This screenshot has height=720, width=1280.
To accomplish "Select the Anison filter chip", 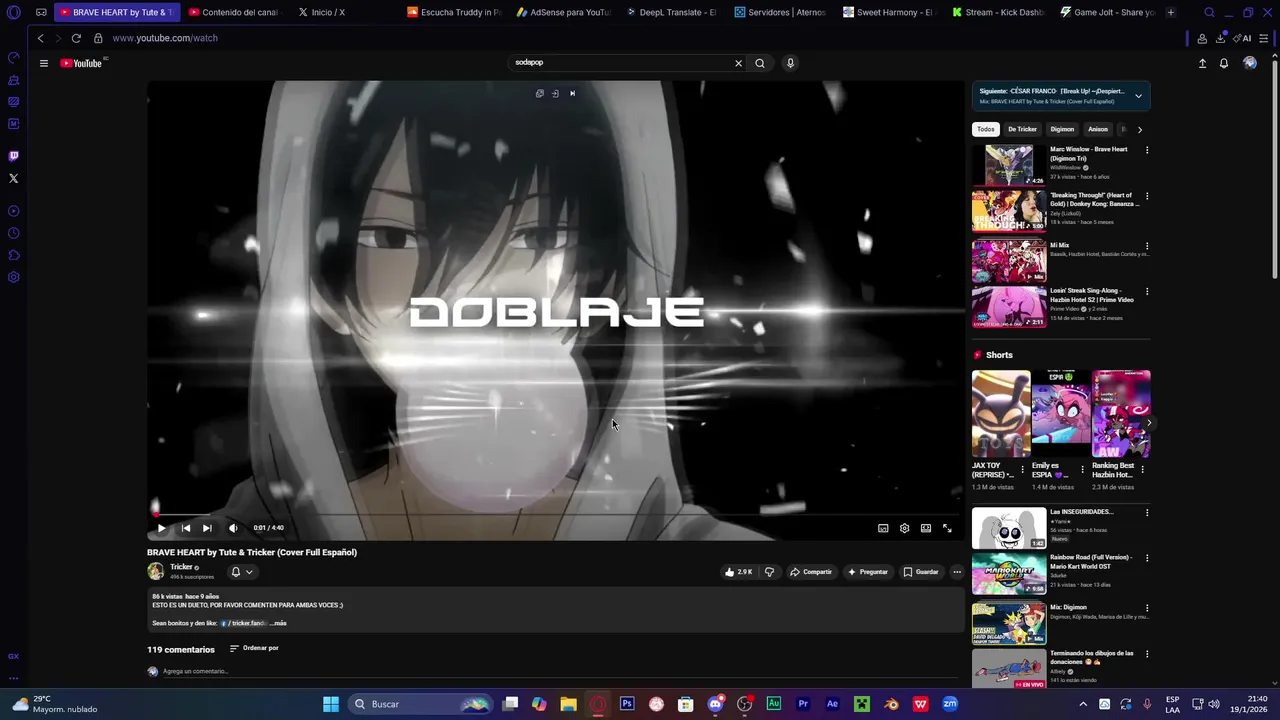I will pyautogui.click(x=1098, y=129).
